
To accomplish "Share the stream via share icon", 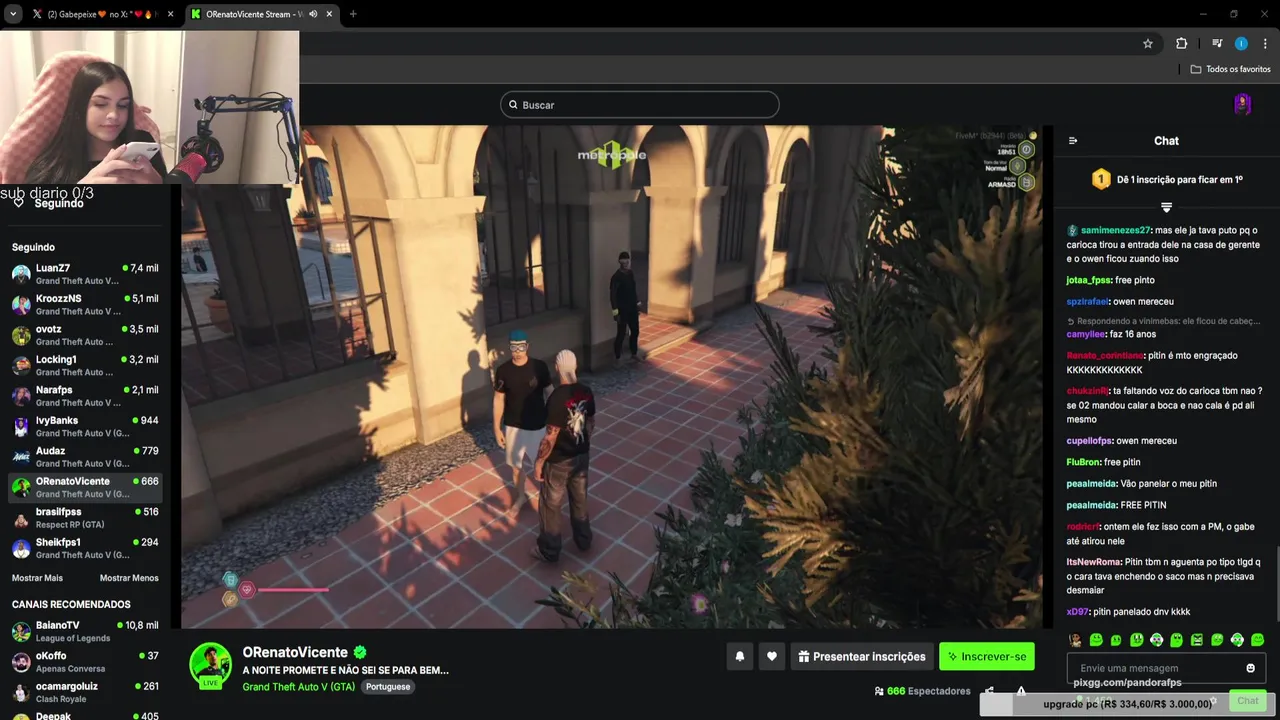I will tap(989, 691).
